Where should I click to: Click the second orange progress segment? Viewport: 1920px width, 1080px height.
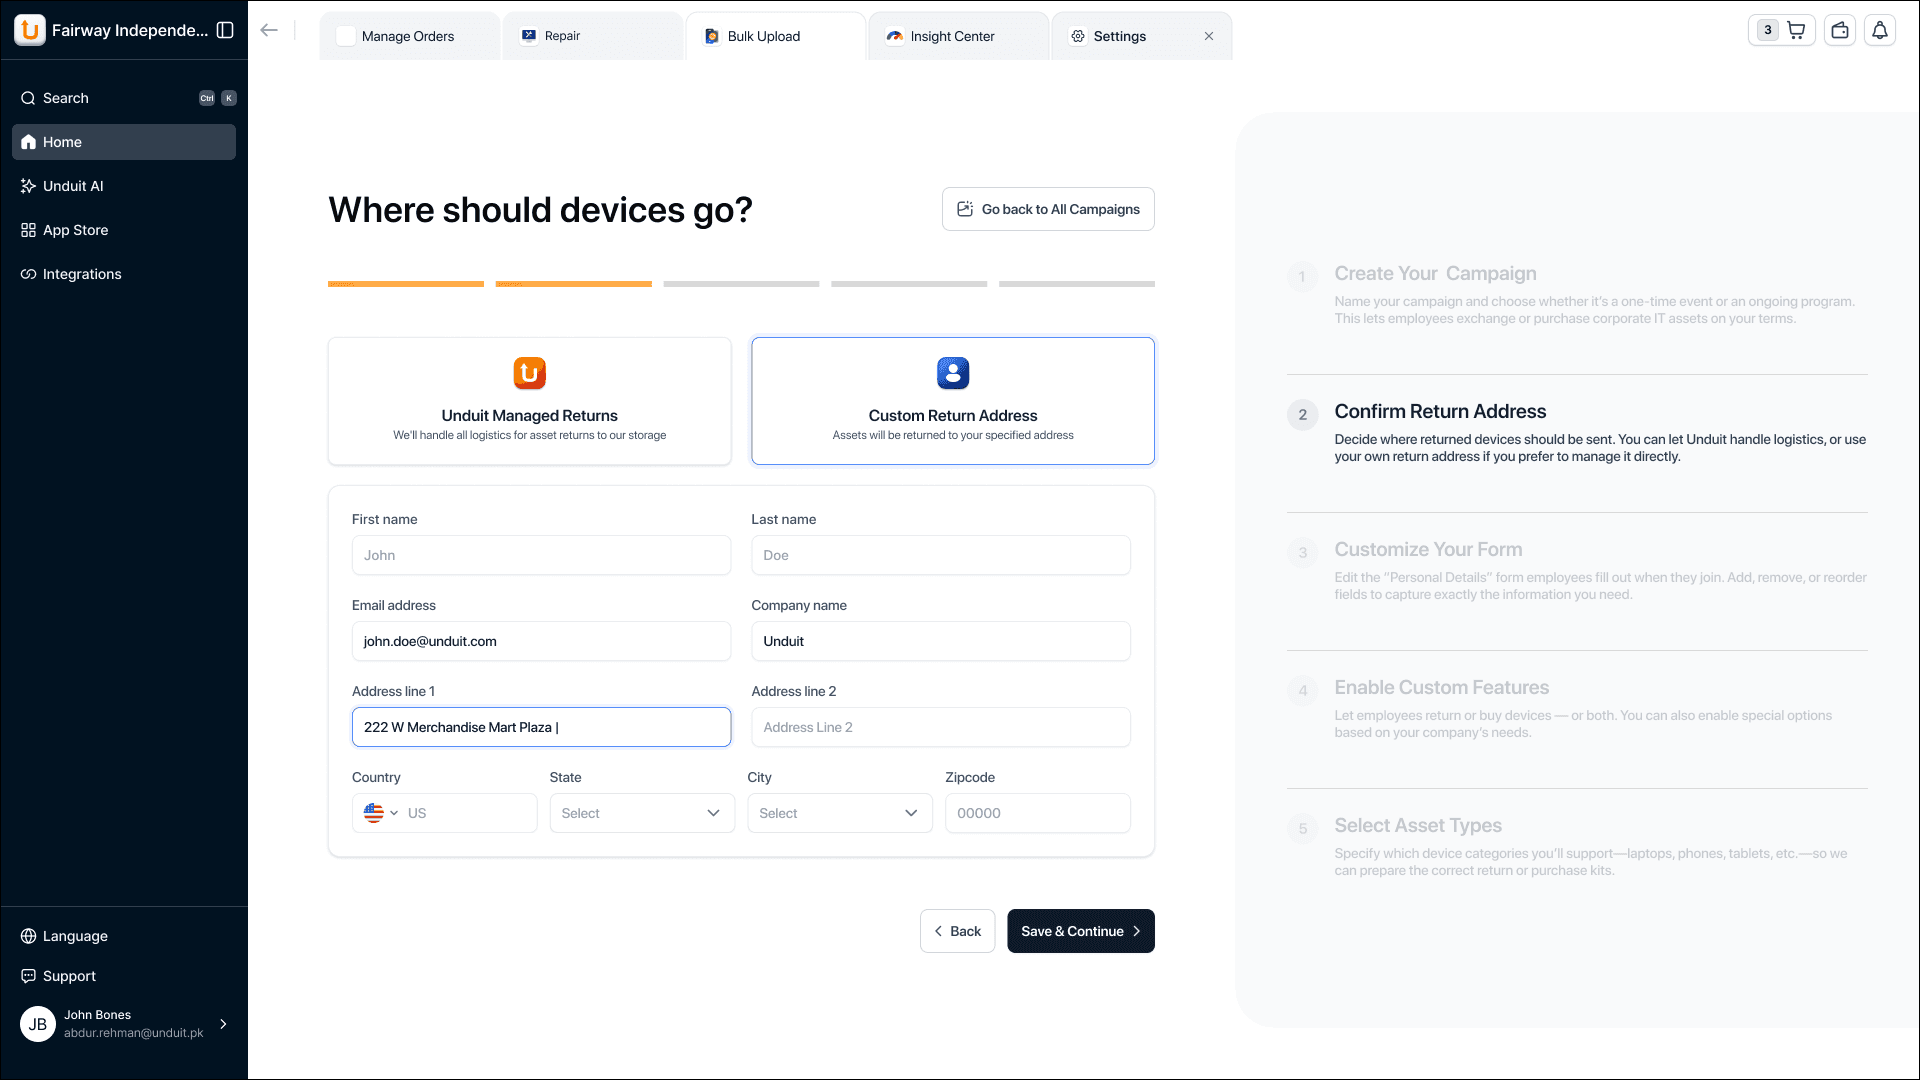point(573,284)
